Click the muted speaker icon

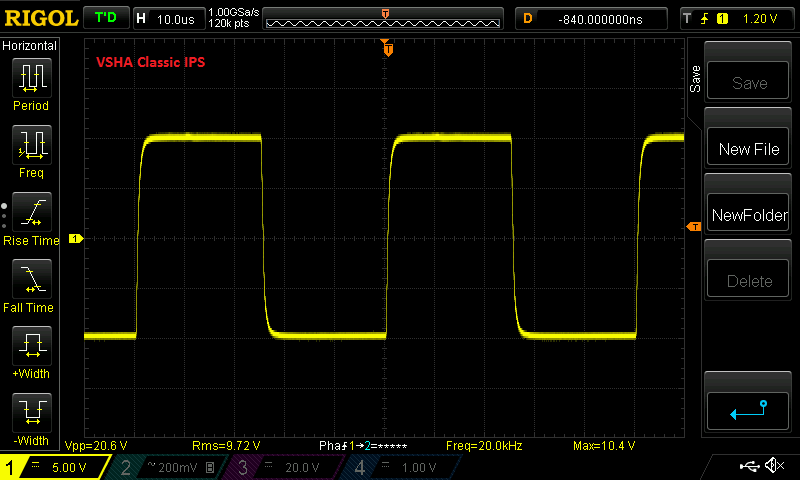(x=774, y=465)
